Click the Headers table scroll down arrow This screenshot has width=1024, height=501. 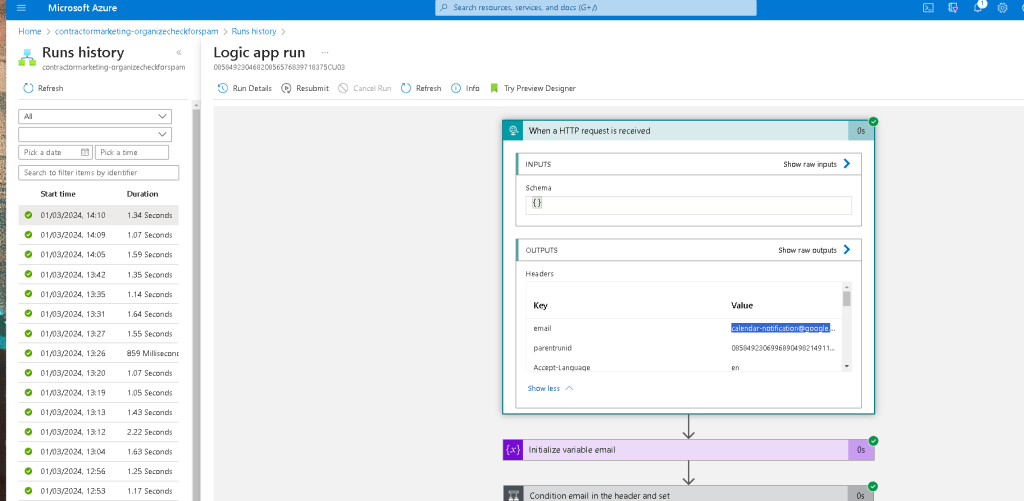tap(846, 366)
